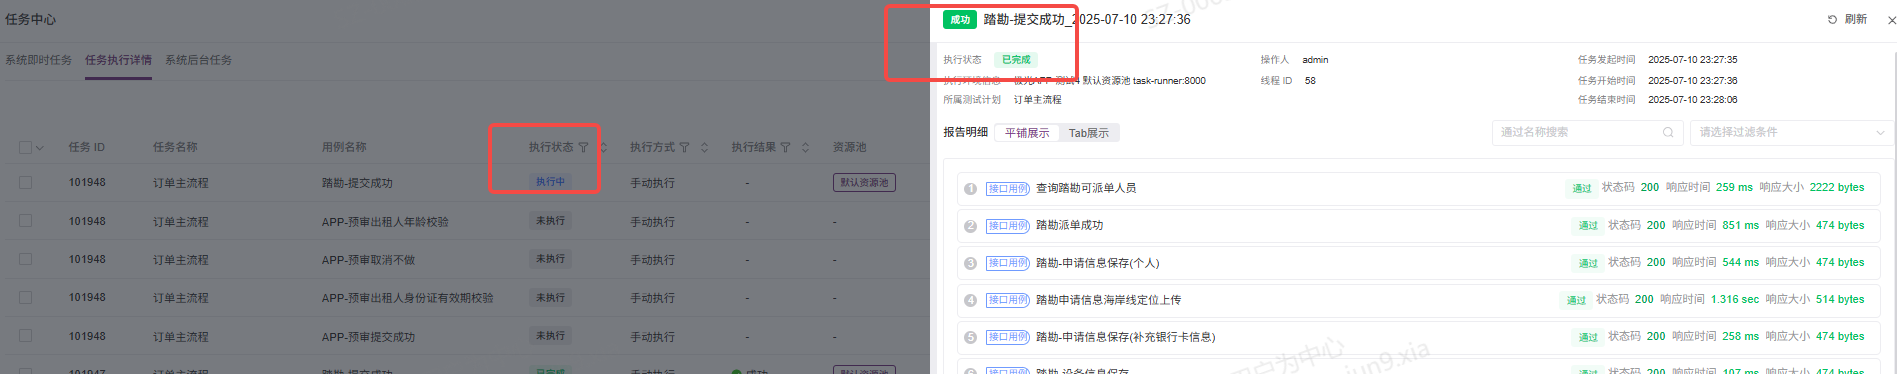Screen dimensions: 1897x374
Task: Click the operator value admin
Action: (x=1315, y=60)
